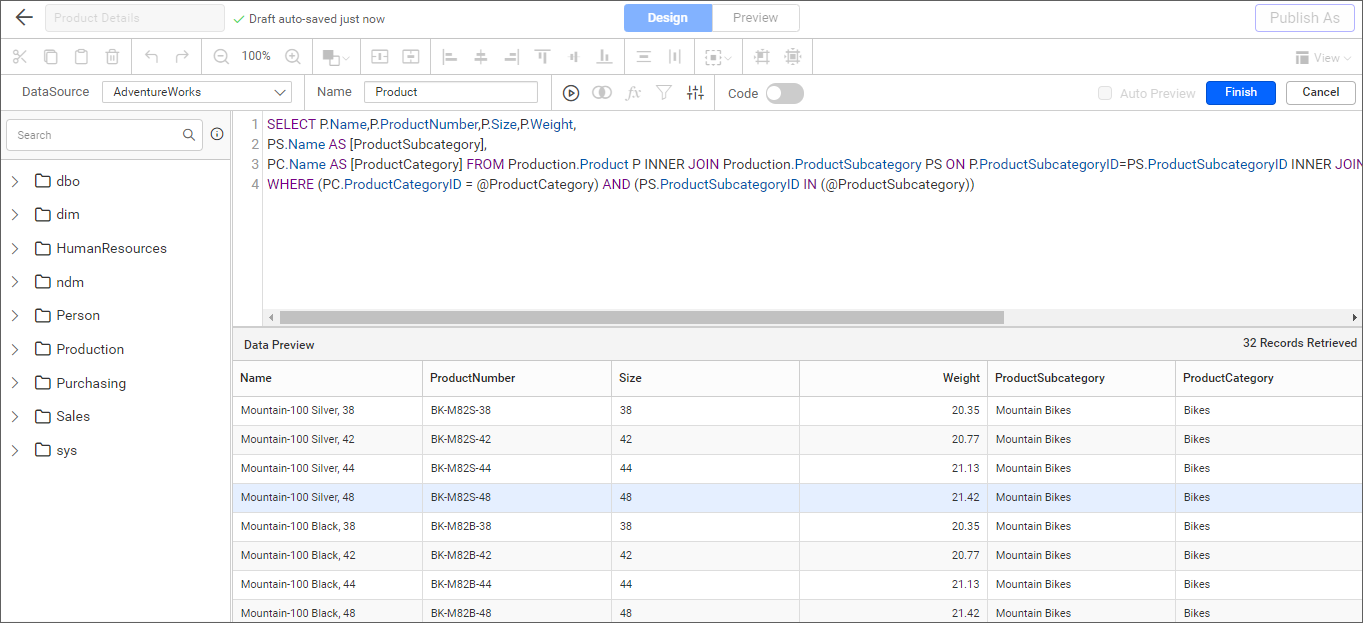Click the ProductCategory column header
The width and height of the screenshot is (1363, 623).
click(x=1269, y=378)
